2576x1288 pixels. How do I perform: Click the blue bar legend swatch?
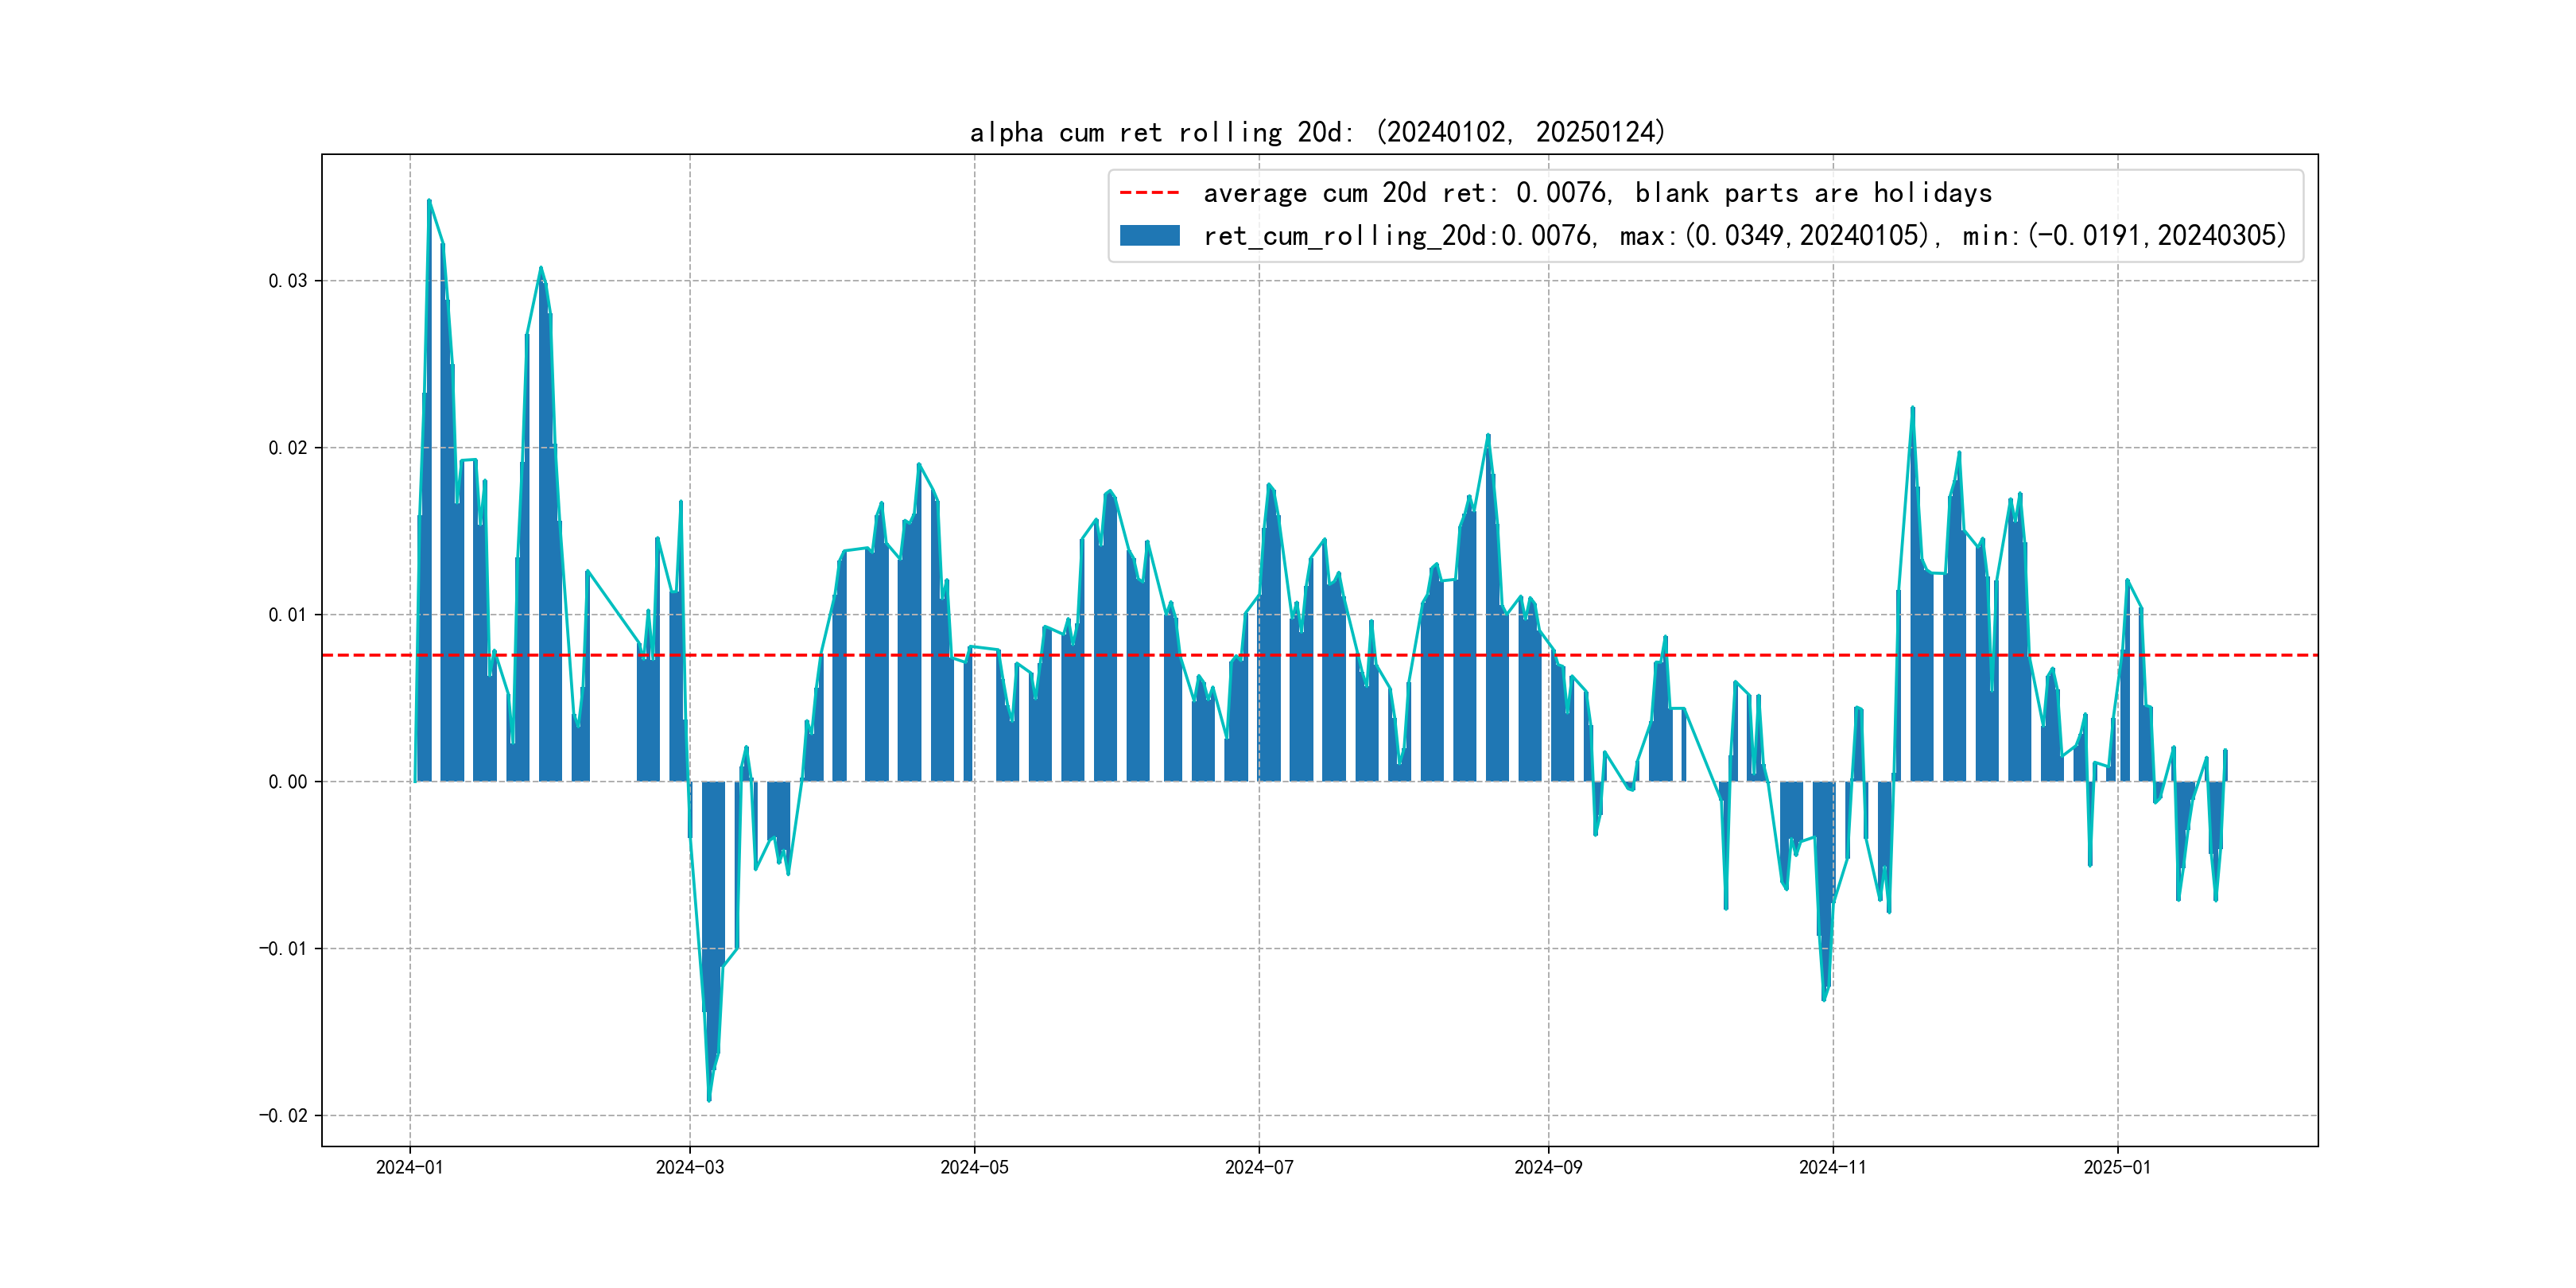1149,236
